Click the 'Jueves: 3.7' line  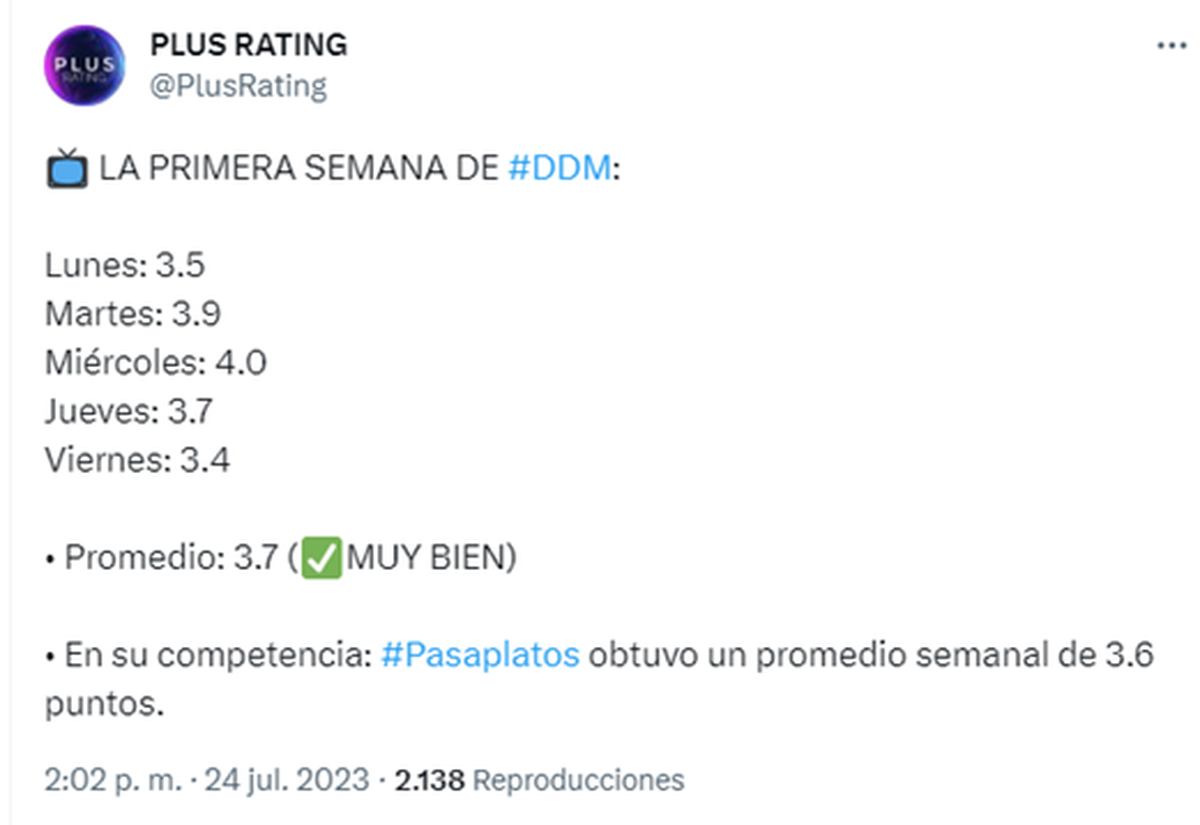[129, 411]
